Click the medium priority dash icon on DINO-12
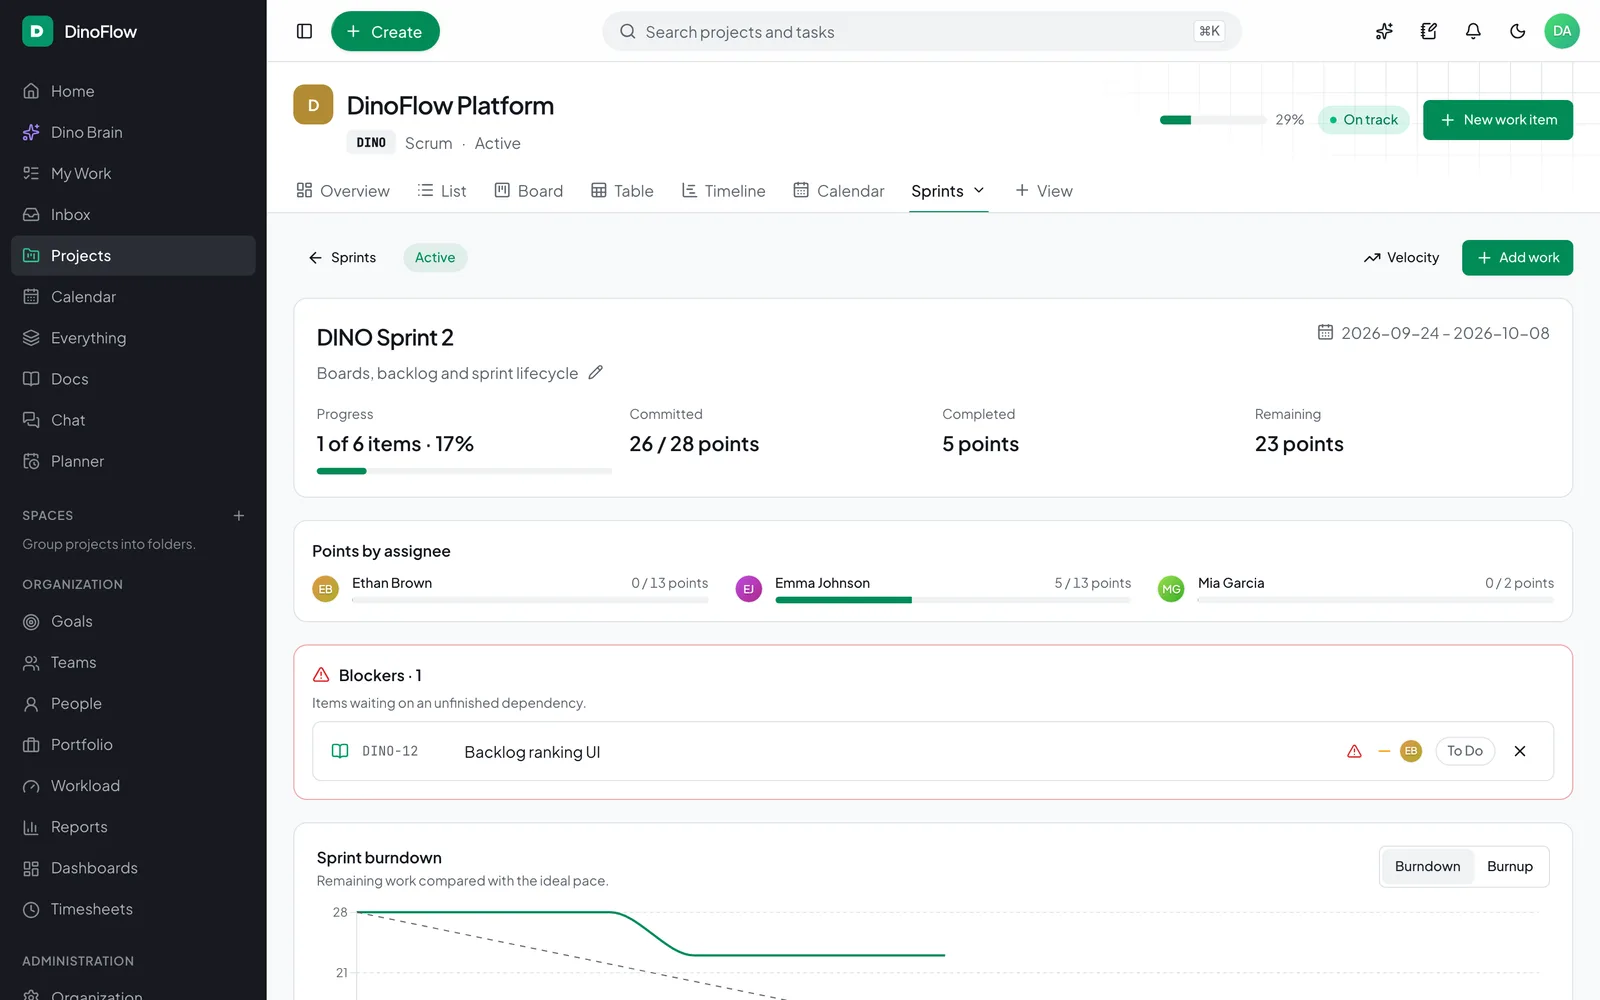The image size is (1600, 1000). coord(1384,751)
